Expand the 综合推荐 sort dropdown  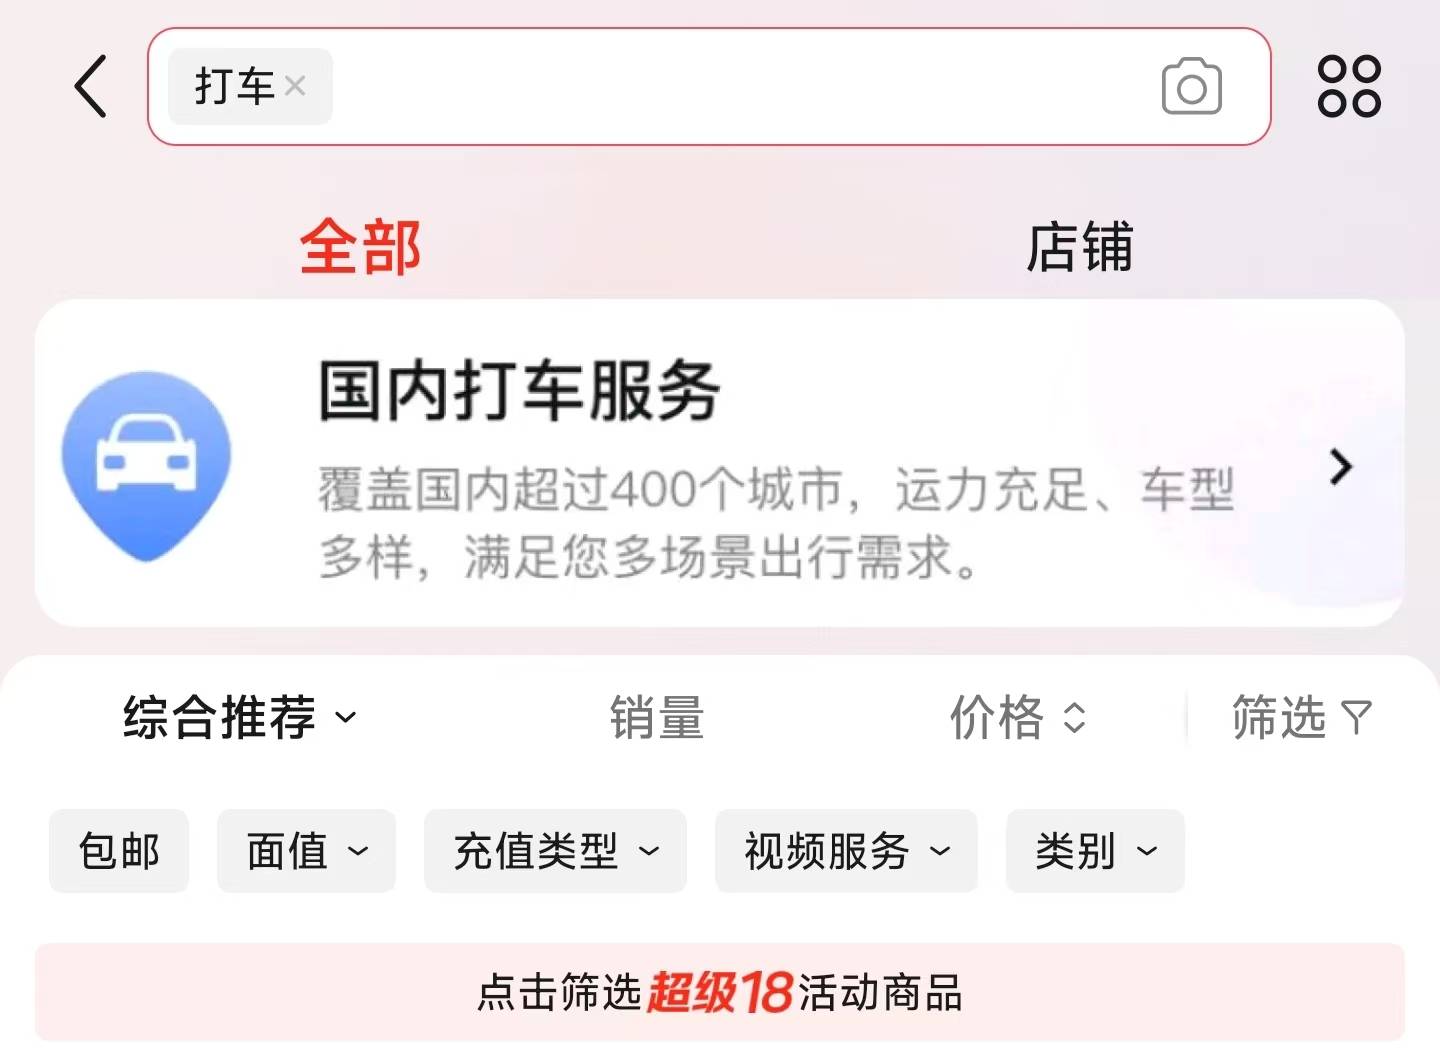pos(240,717)
